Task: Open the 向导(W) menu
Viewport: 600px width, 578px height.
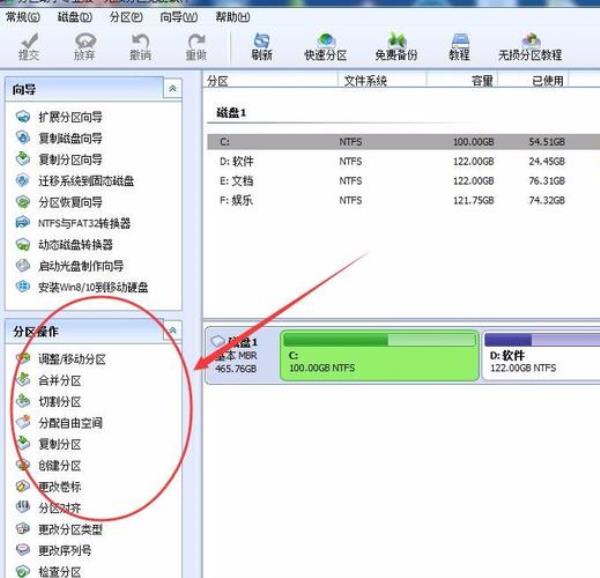Action: 179,17
